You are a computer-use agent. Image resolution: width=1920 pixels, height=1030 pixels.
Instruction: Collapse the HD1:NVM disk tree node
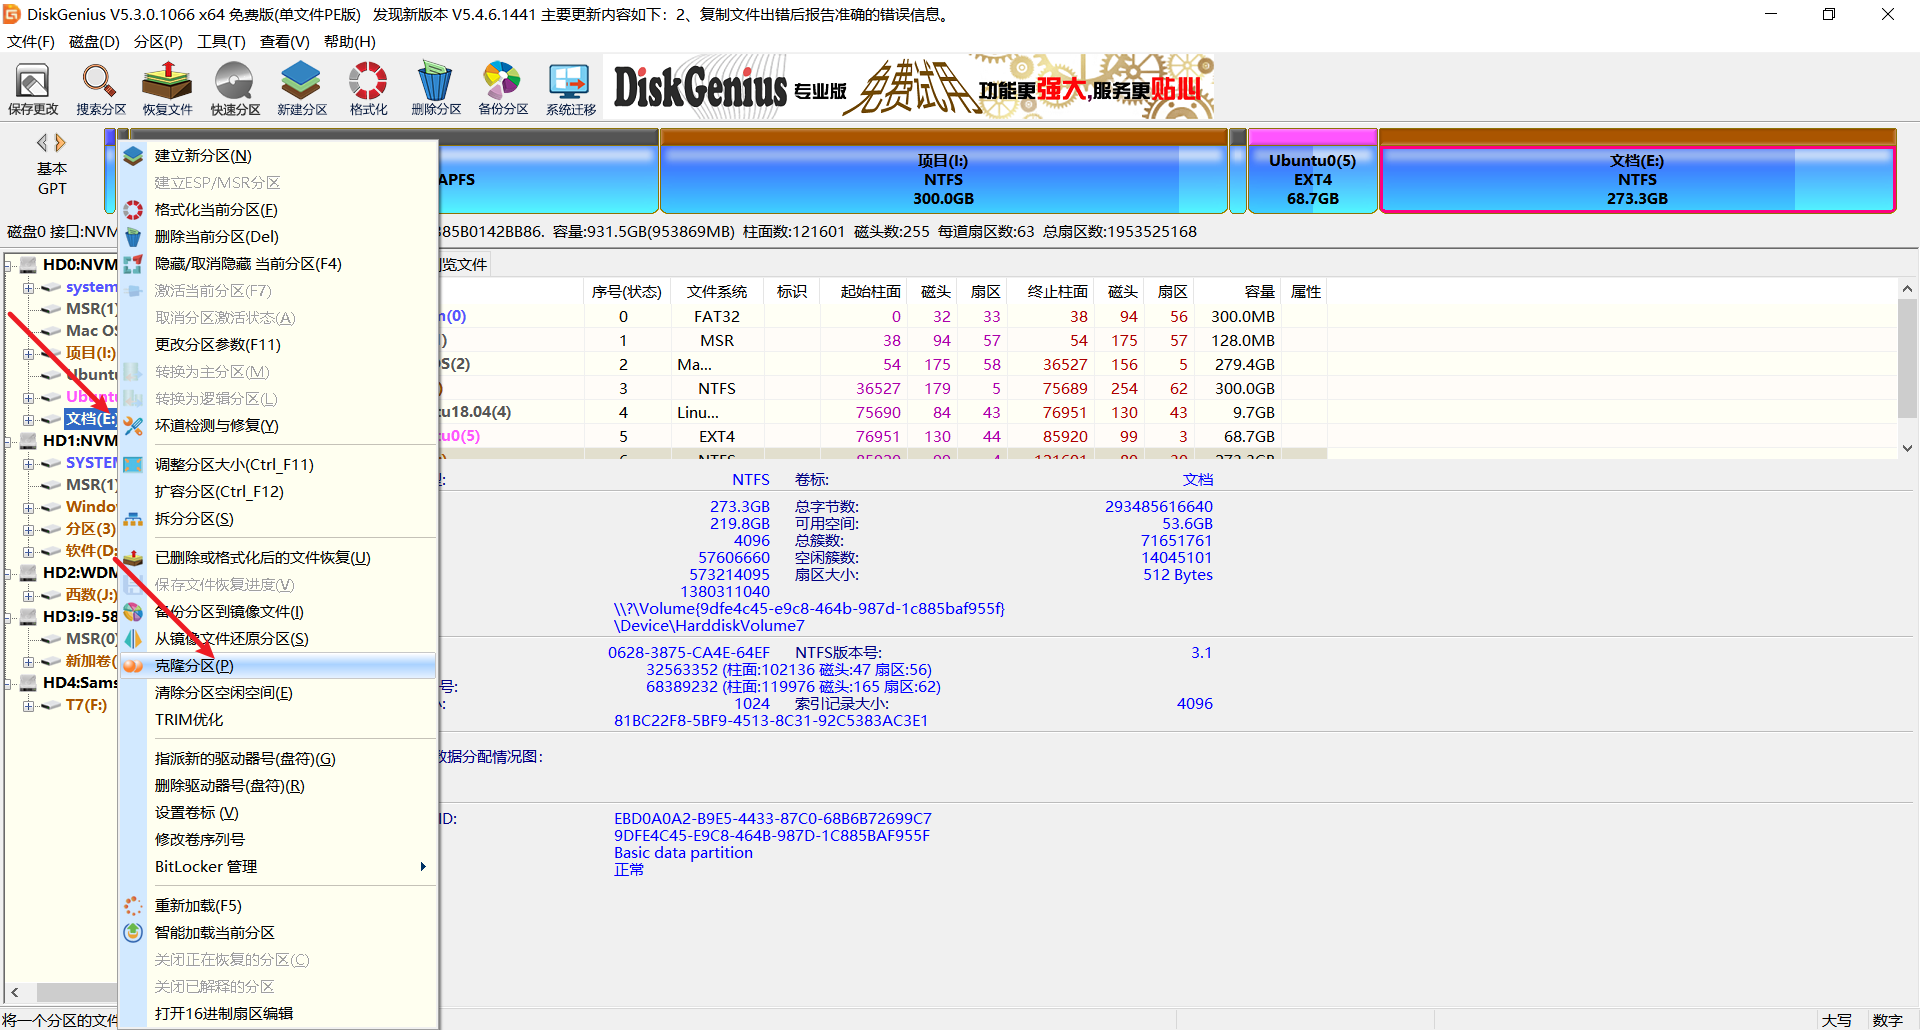9,441
